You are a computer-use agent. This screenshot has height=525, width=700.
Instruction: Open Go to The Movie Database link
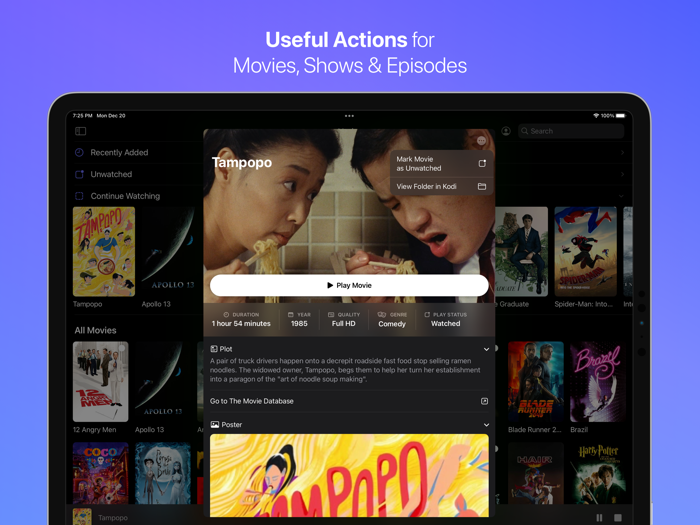click(x=349, y=401)
